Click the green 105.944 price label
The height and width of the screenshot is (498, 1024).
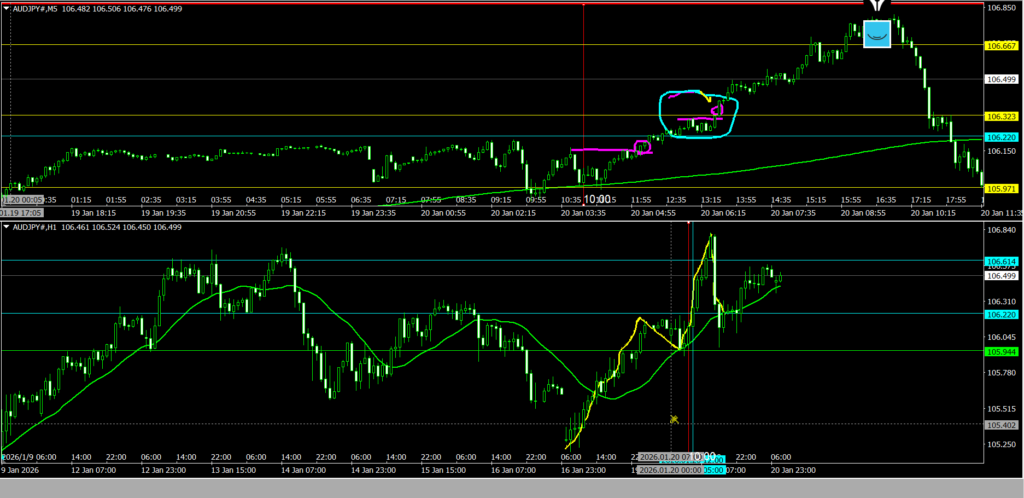click(x=1001, y=351)
